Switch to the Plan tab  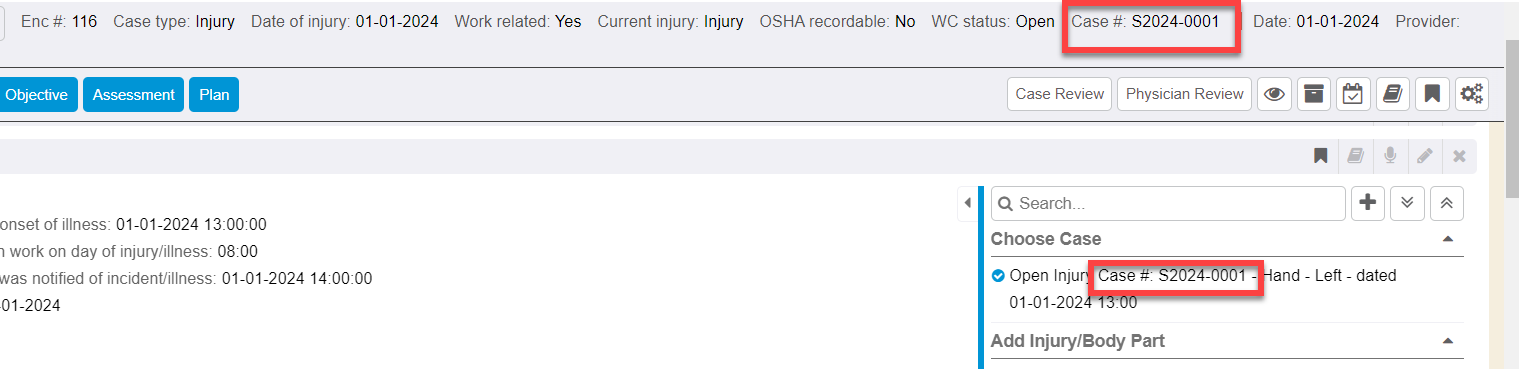coord(214,95)
